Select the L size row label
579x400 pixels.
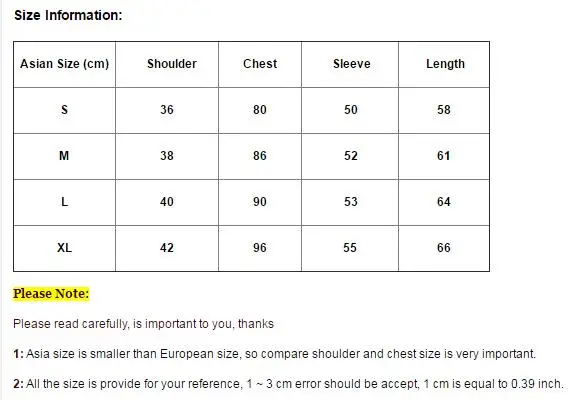(x=64, y=202)
